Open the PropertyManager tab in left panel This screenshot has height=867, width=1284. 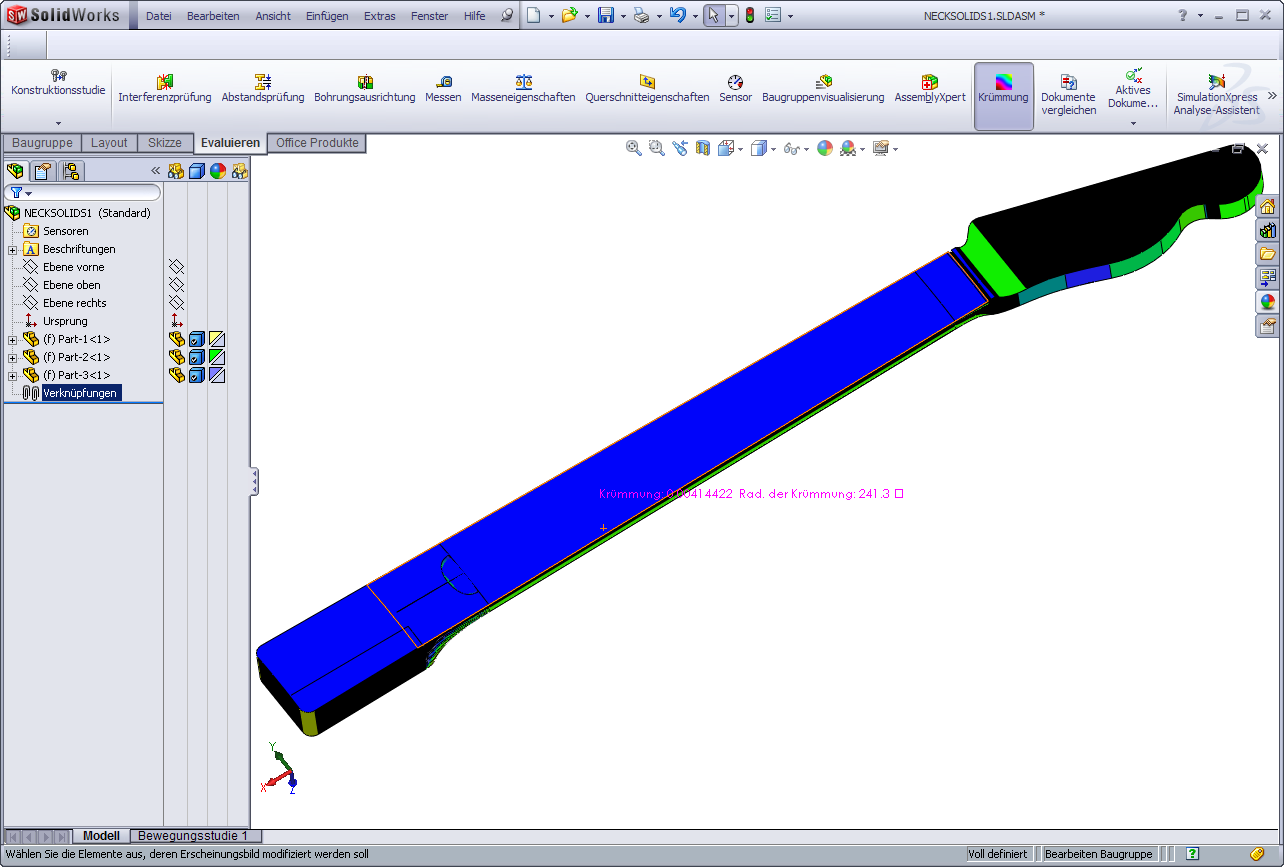click(43, 171)
